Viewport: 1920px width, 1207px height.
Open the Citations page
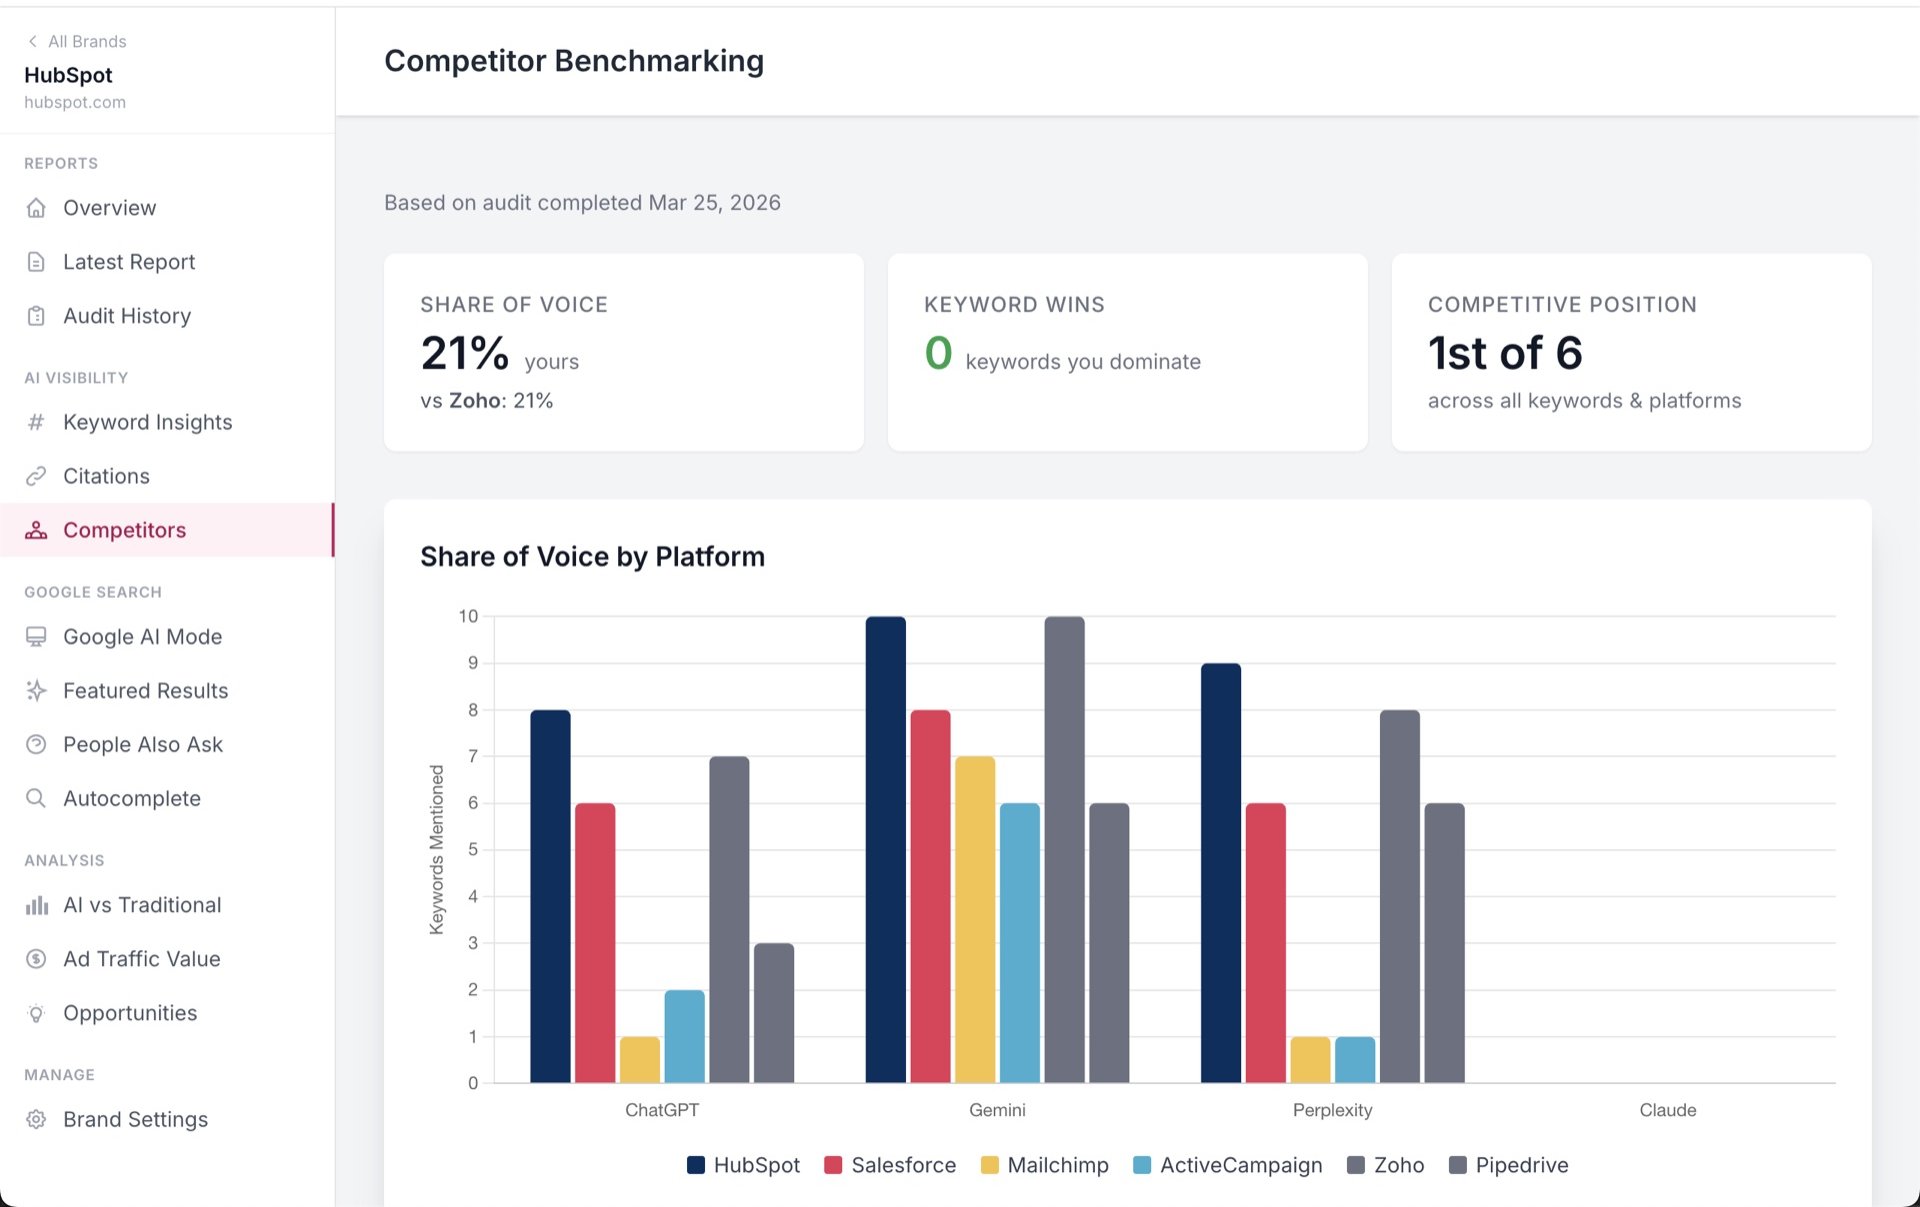pyautogui.click(x=167, y=476)
